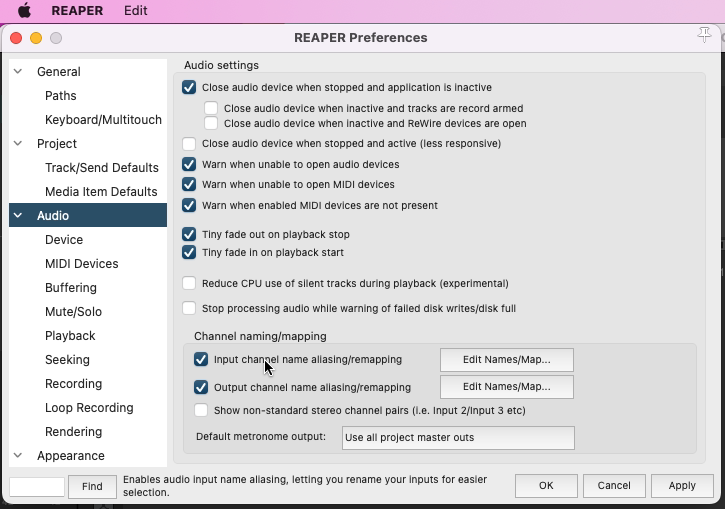
Task: Minimize the Preferences window
Action: 36,38
